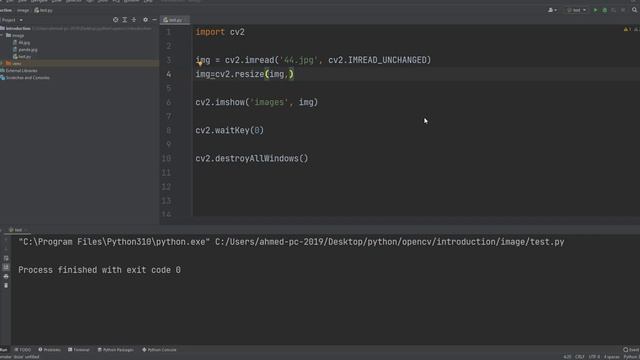Click the warning triangle inspection indicator
640x360 pixels.
(626, 29)
